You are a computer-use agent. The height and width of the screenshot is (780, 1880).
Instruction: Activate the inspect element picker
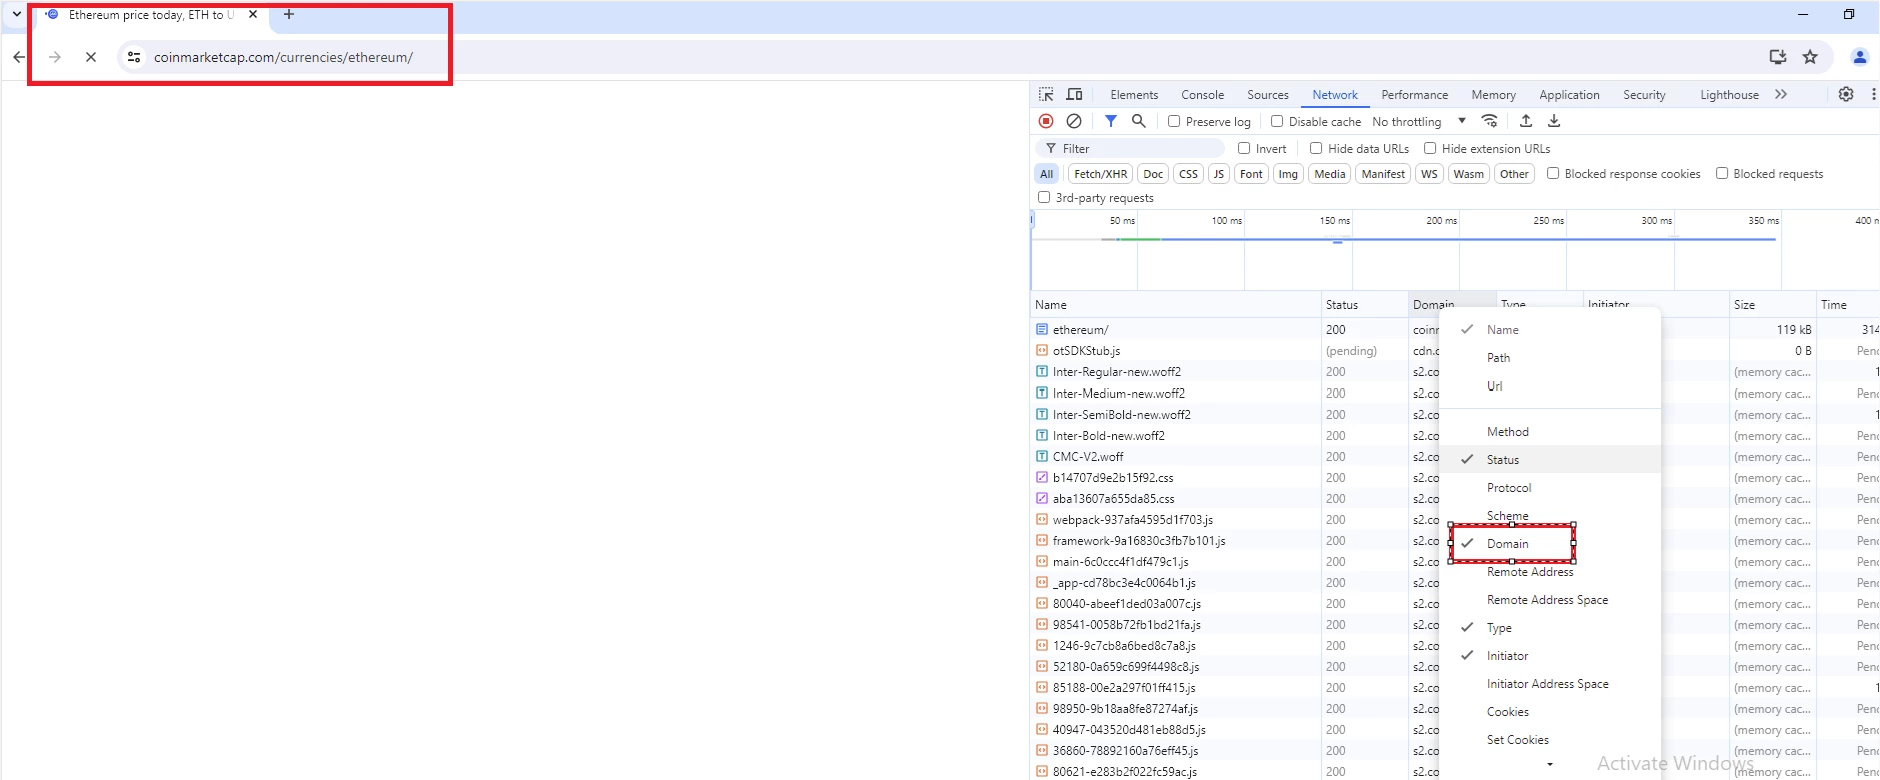coord(1046,94)
